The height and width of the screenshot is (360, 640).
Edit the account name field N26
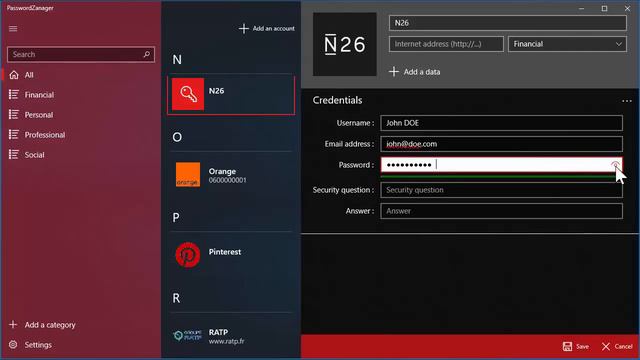(507, 23)
